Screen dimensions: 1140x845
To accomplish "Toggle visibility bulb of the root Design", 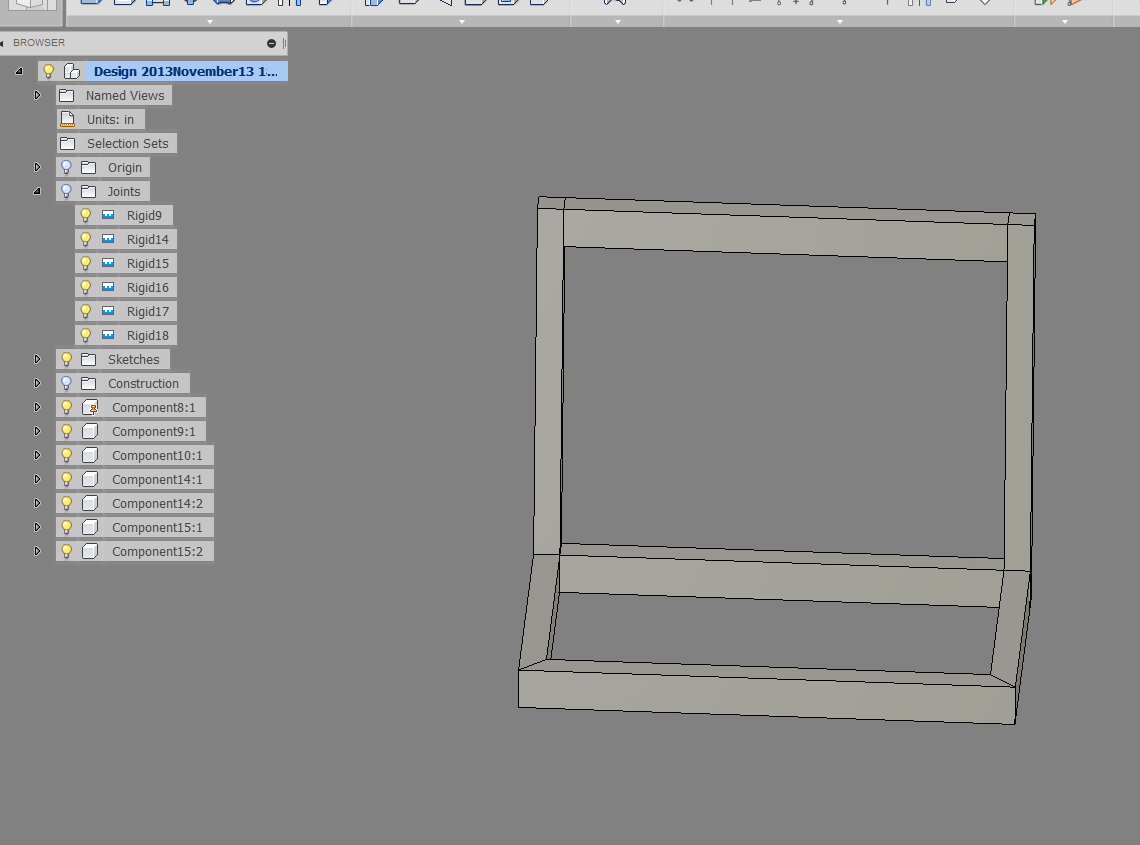I will (49, 71).
